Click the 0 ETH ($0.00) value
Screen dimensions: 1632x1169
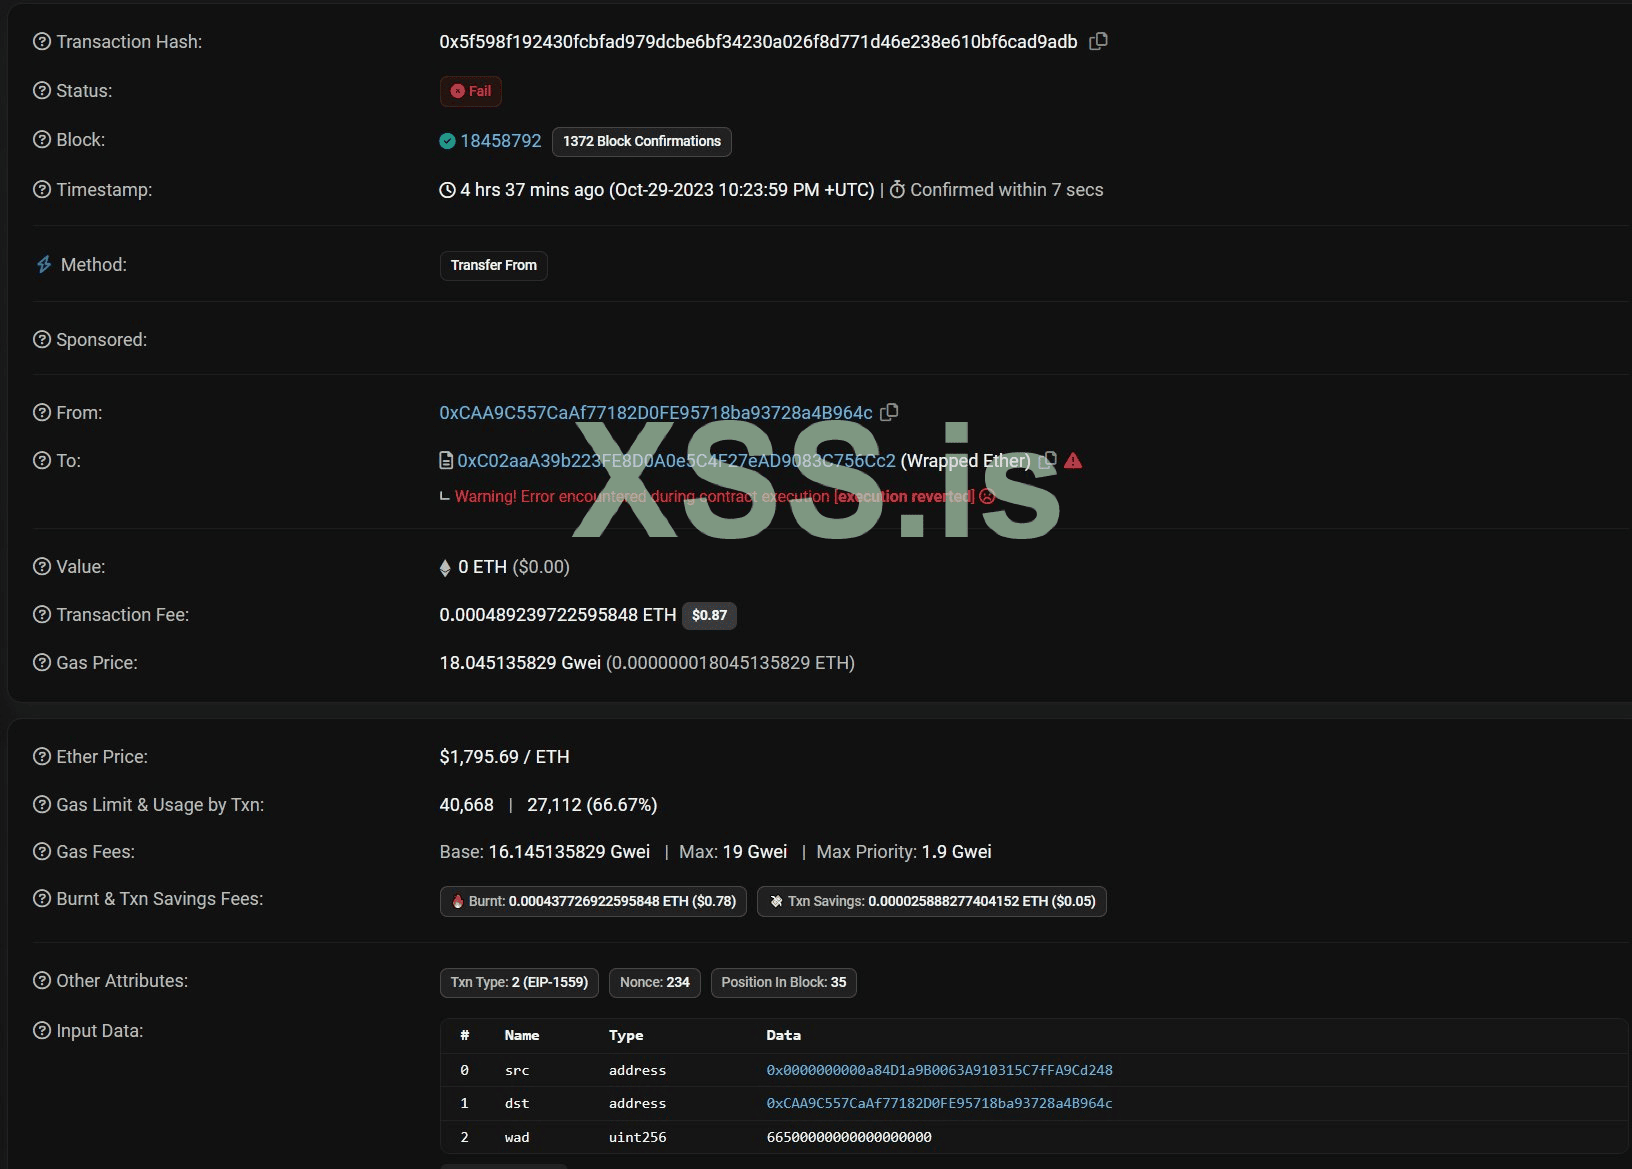513,567
